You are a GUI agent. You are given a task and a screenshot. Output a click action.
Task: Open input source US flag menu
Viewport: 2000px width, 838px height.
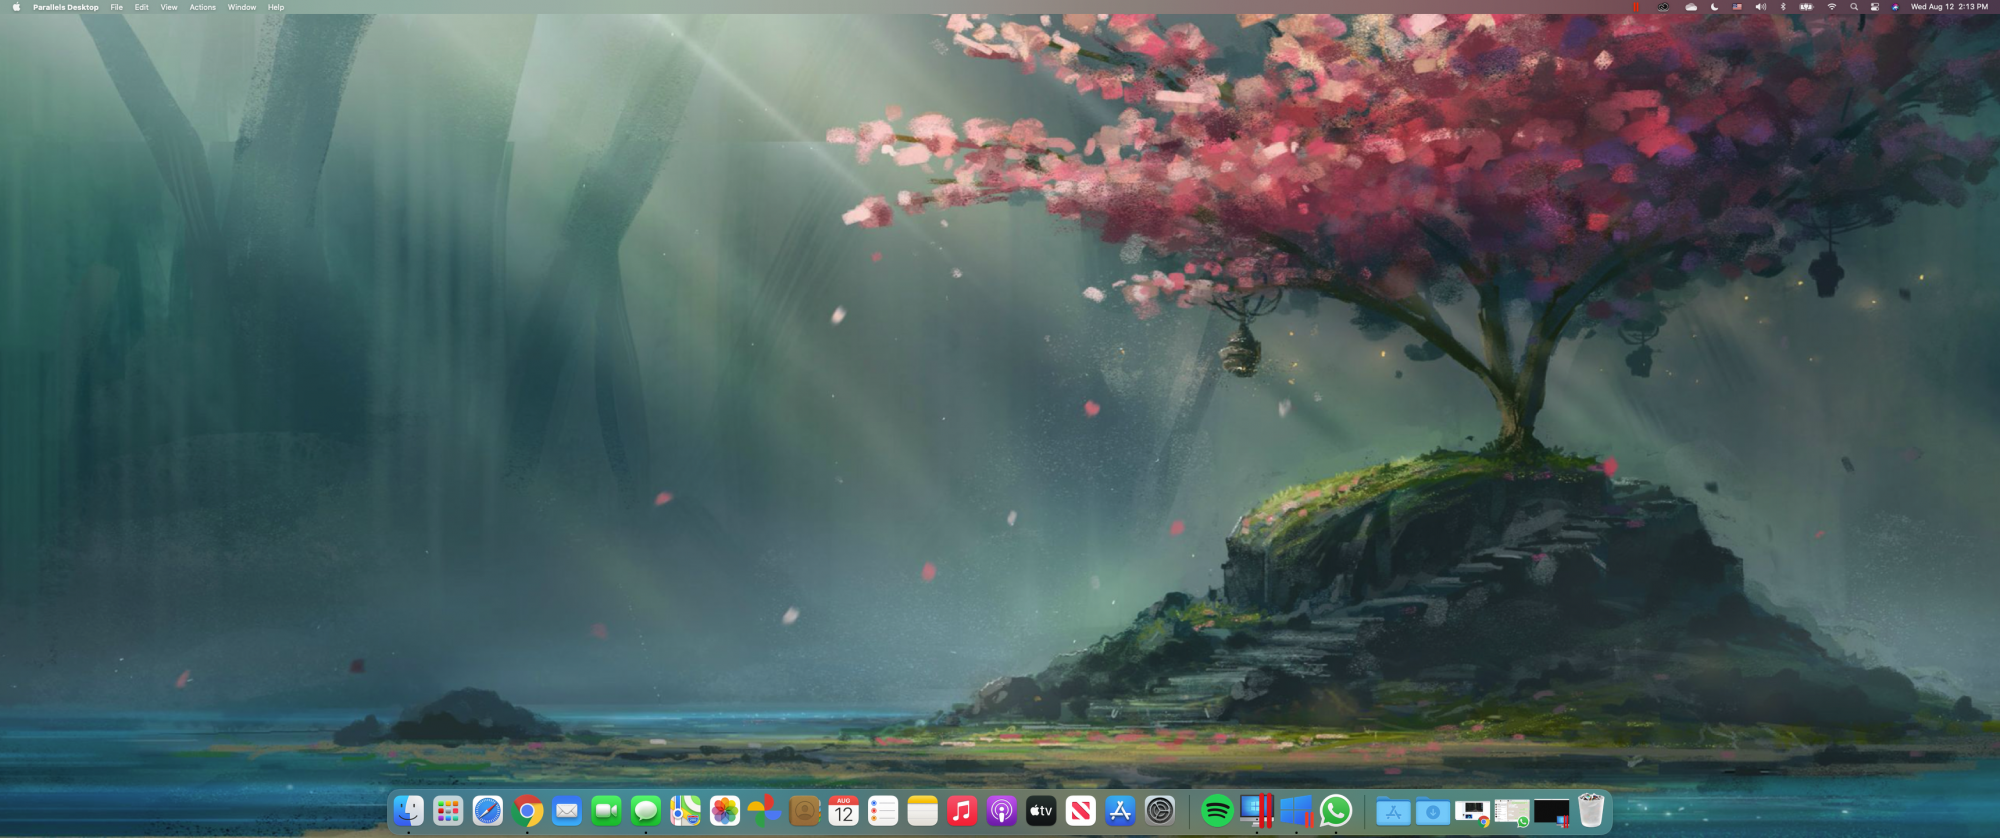pos(1738,7)
